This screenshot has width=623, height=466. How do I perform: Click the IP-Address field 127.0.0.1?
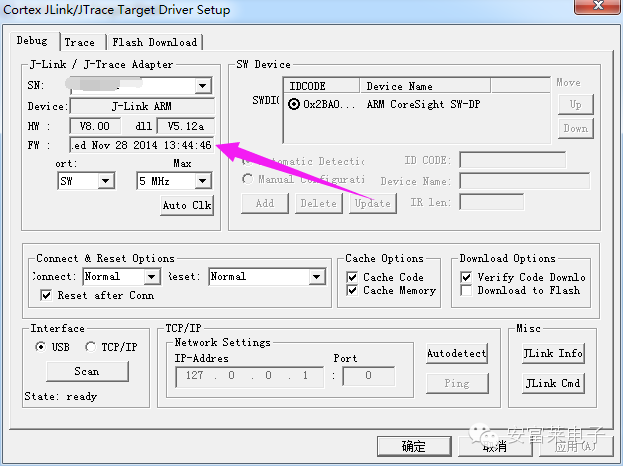250,376
